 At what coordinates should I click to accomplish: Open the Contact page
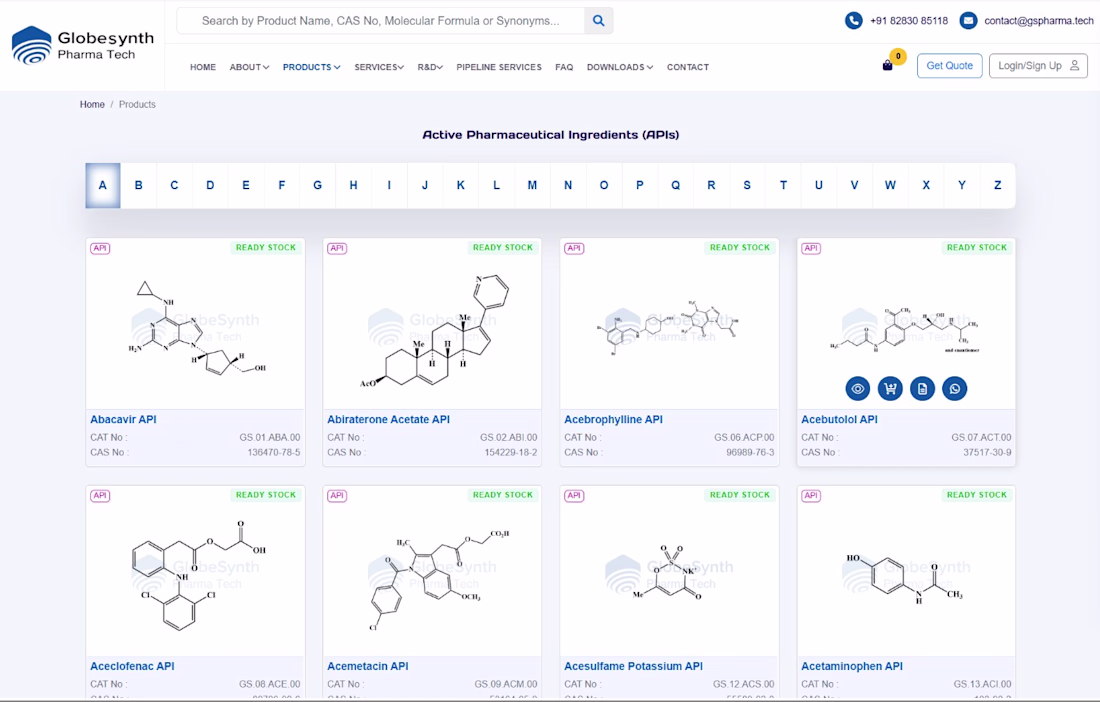pos(688,67)
